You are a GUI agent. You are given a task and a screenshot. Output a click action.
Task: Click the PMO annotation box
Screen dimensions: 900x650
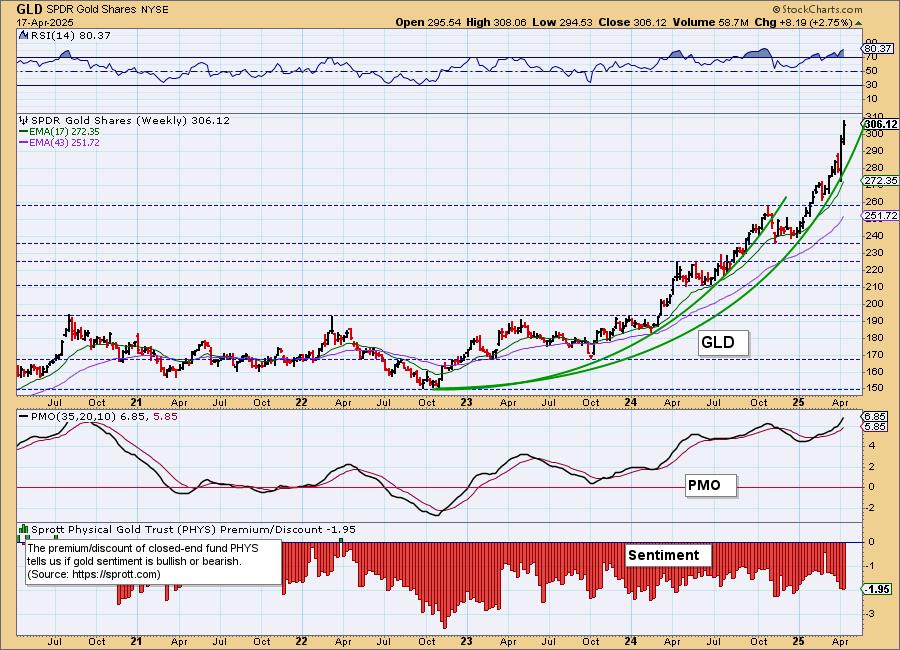point(711,486)
